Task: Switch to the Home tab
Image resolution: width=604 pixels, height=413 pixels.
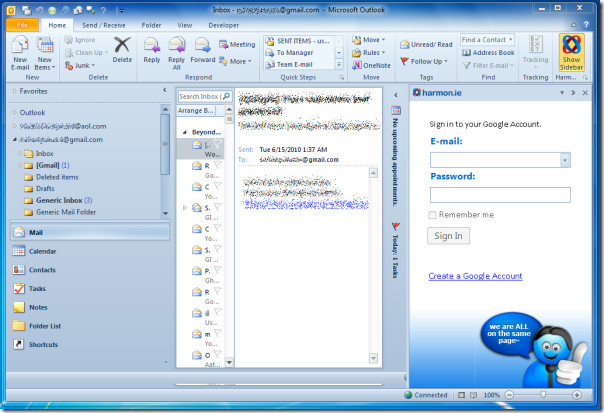Action: (x=57, y=25)
